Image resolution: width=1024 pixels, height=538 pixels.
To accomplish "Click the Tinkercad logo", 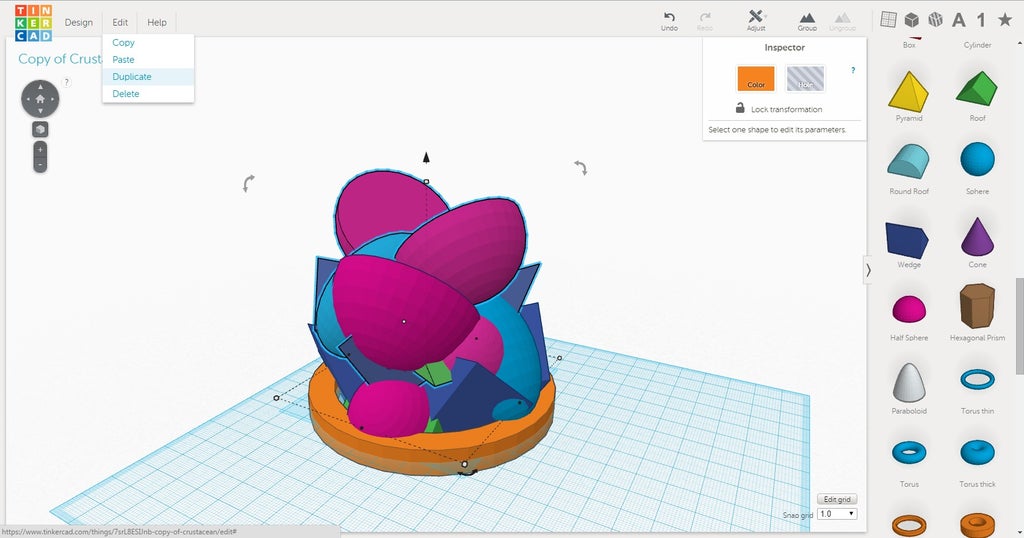I will click(x=33, y=22).
